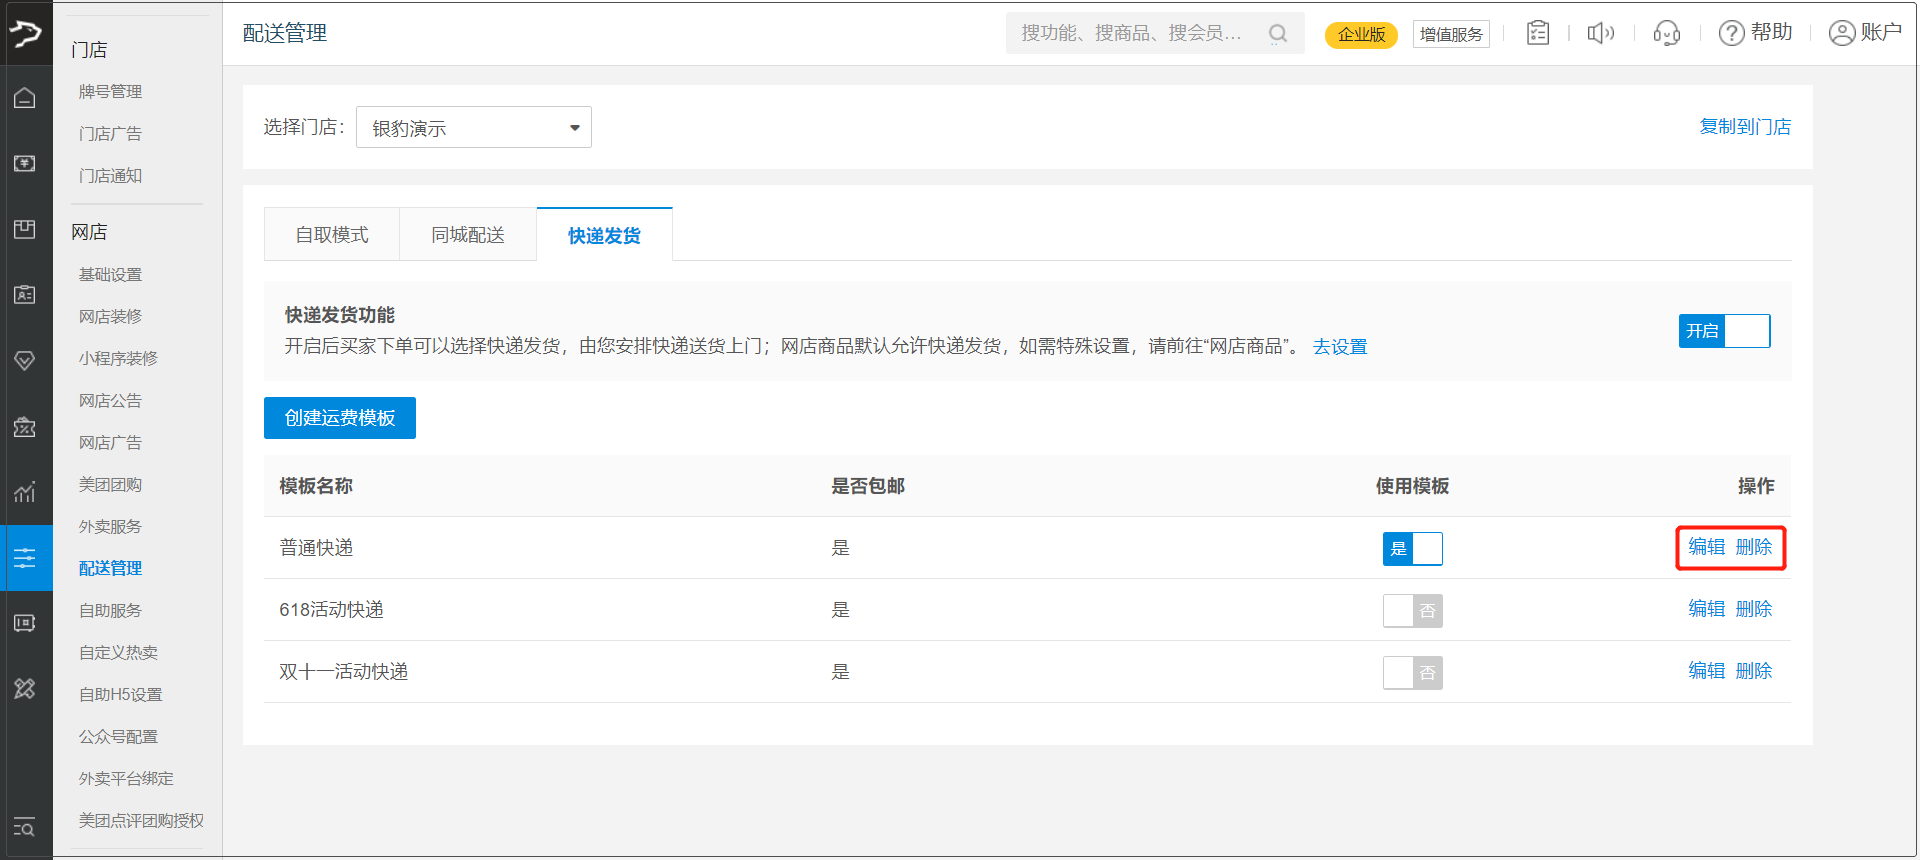Open the goods box icon in the left rail
This screenshot has height=860, width=1920.
coord(25,229)
